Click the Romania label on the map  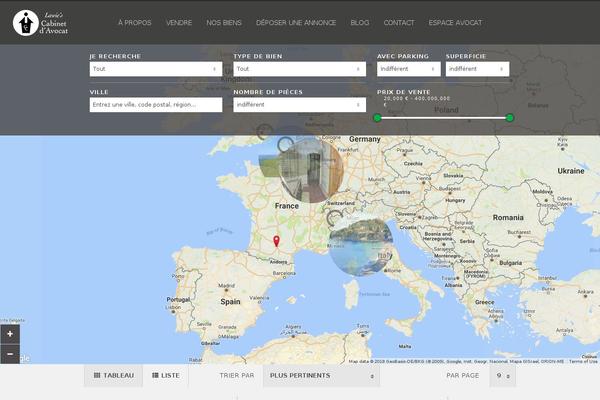tap(508, 217)
